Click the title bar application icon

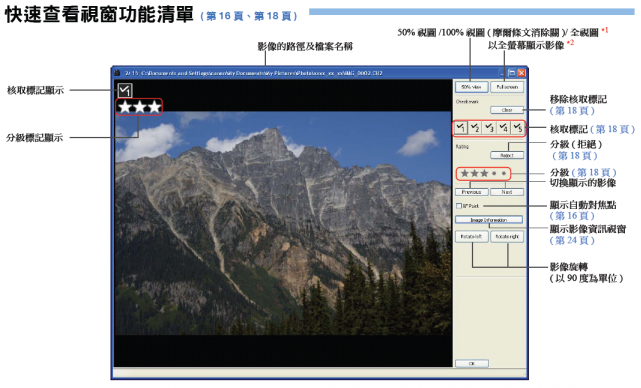pyautogui.click(x=117, y=73)
